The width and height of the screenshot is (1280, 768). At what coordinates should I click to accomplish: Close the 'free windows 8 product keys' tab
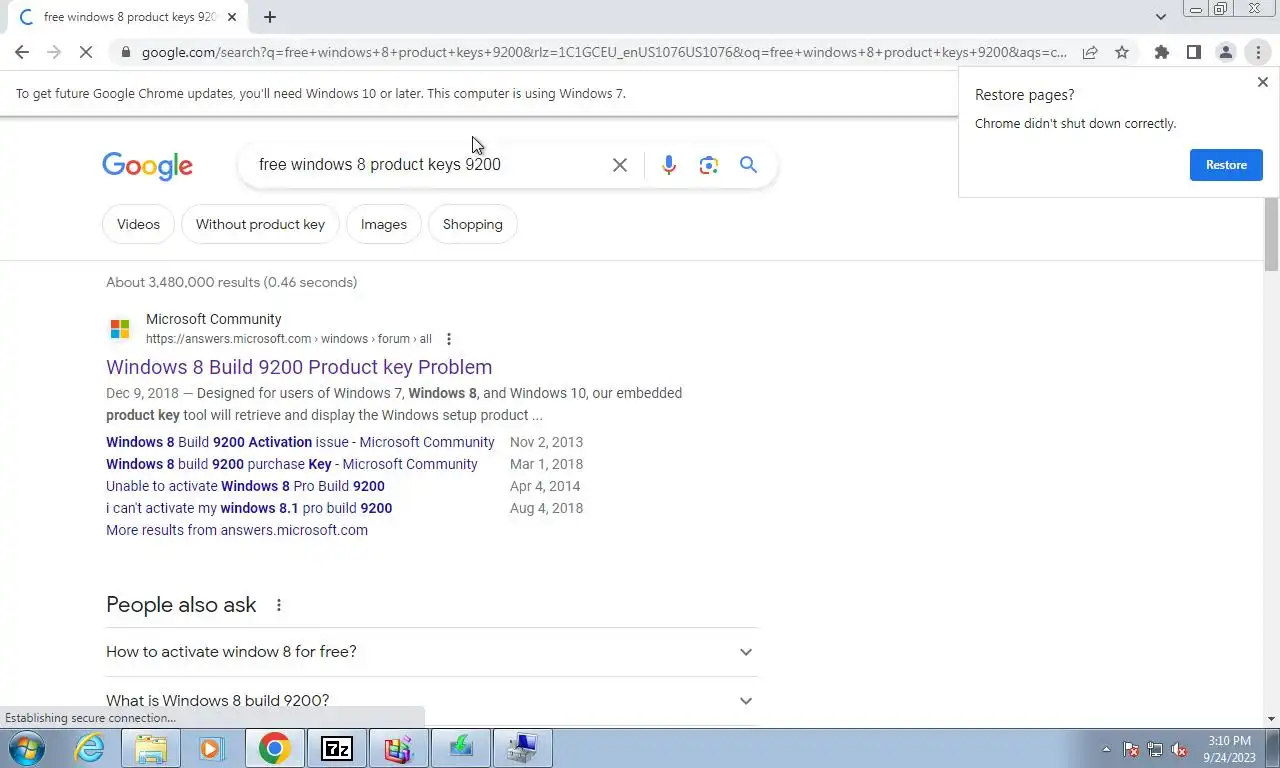[232, 17]
